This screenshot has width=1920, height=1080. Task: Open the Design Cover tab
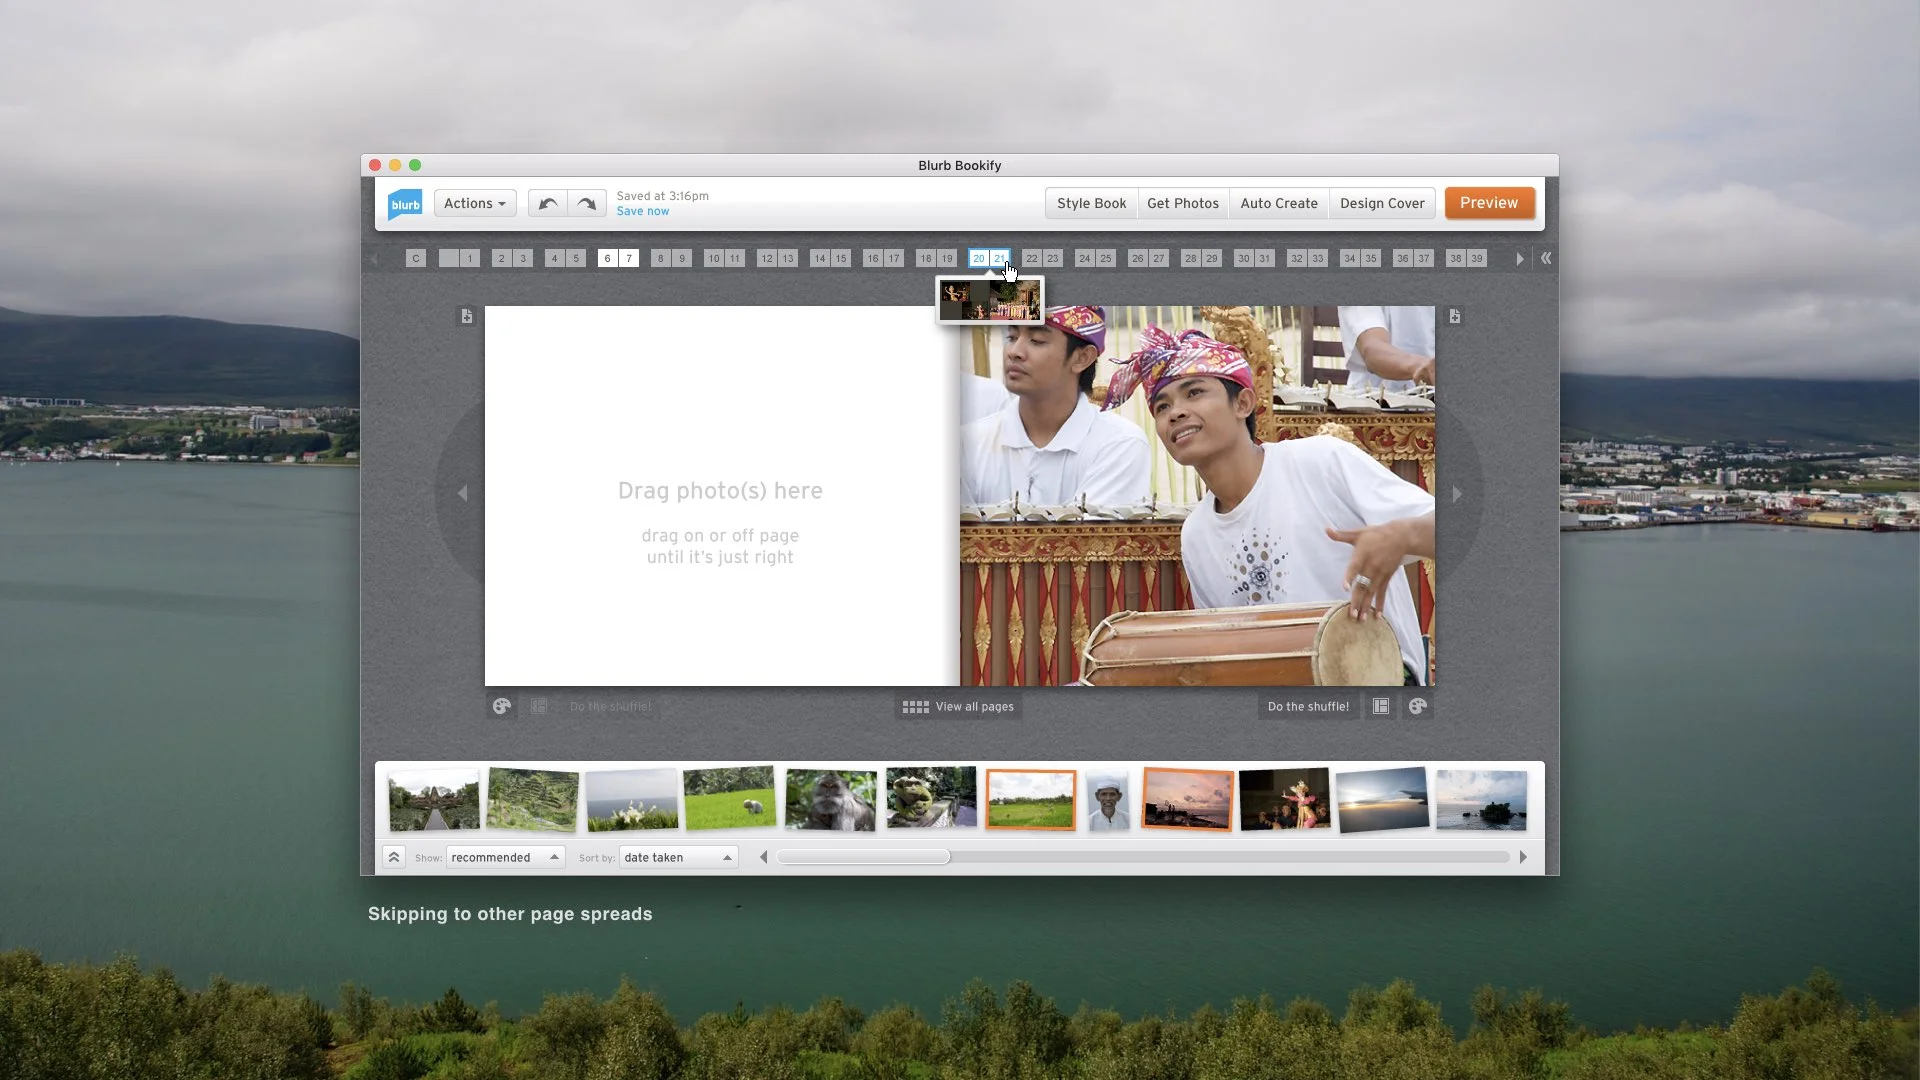pyautogui.click(x=1382, y=203)
